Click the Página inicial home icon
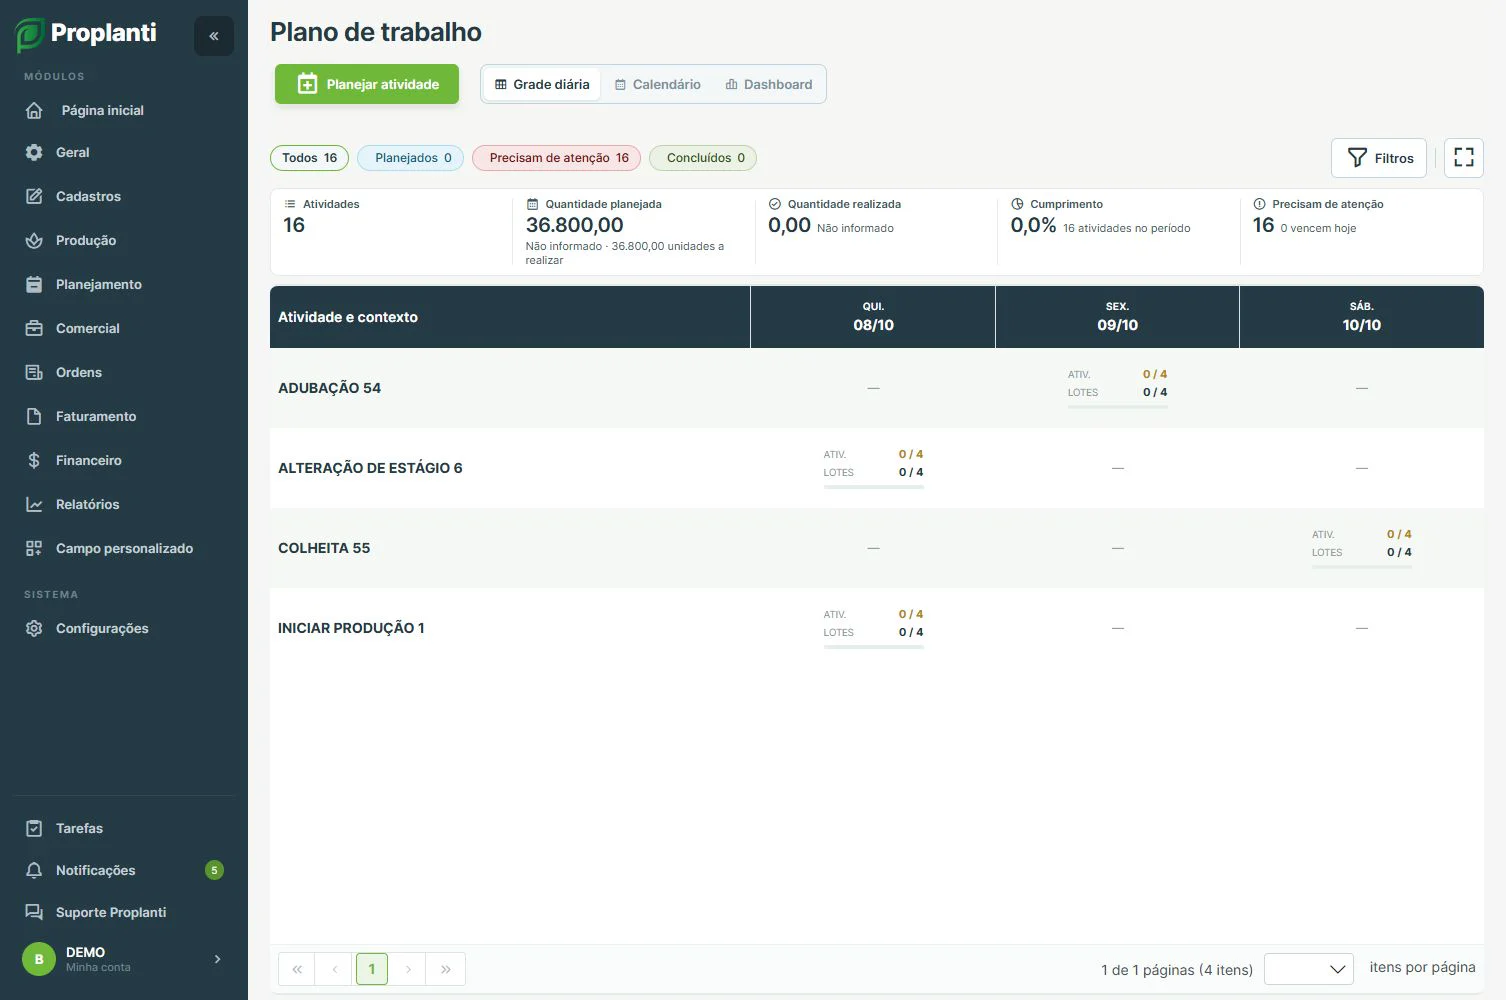 point(34,110)
